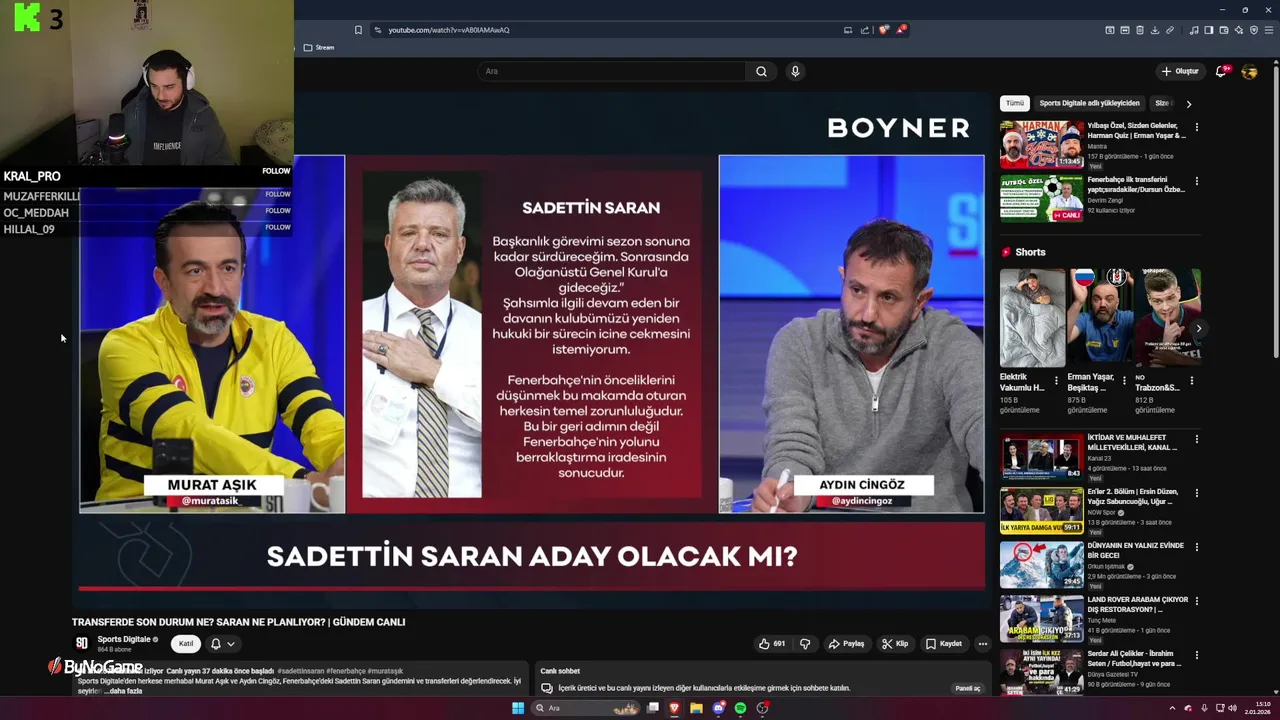Dislike the video thumbs-down button

pyautogui.click(x=805, y=644)
